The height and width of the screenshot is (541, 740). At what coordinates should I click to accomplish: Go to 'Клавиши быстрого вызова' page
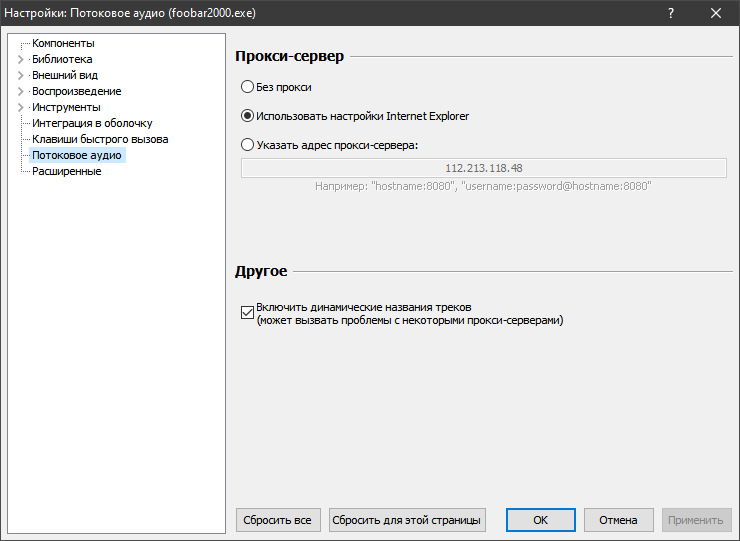(100, 140)
